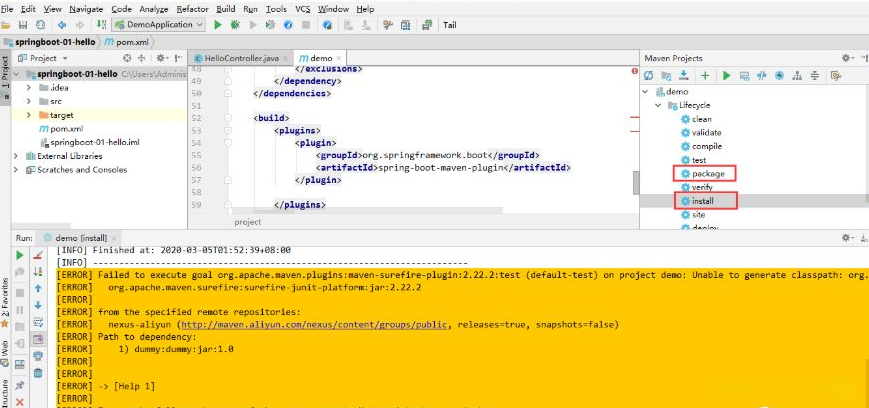Collapse the demo node in Maven panel
The height and width of the screenshot is (408, 869).
645,91
